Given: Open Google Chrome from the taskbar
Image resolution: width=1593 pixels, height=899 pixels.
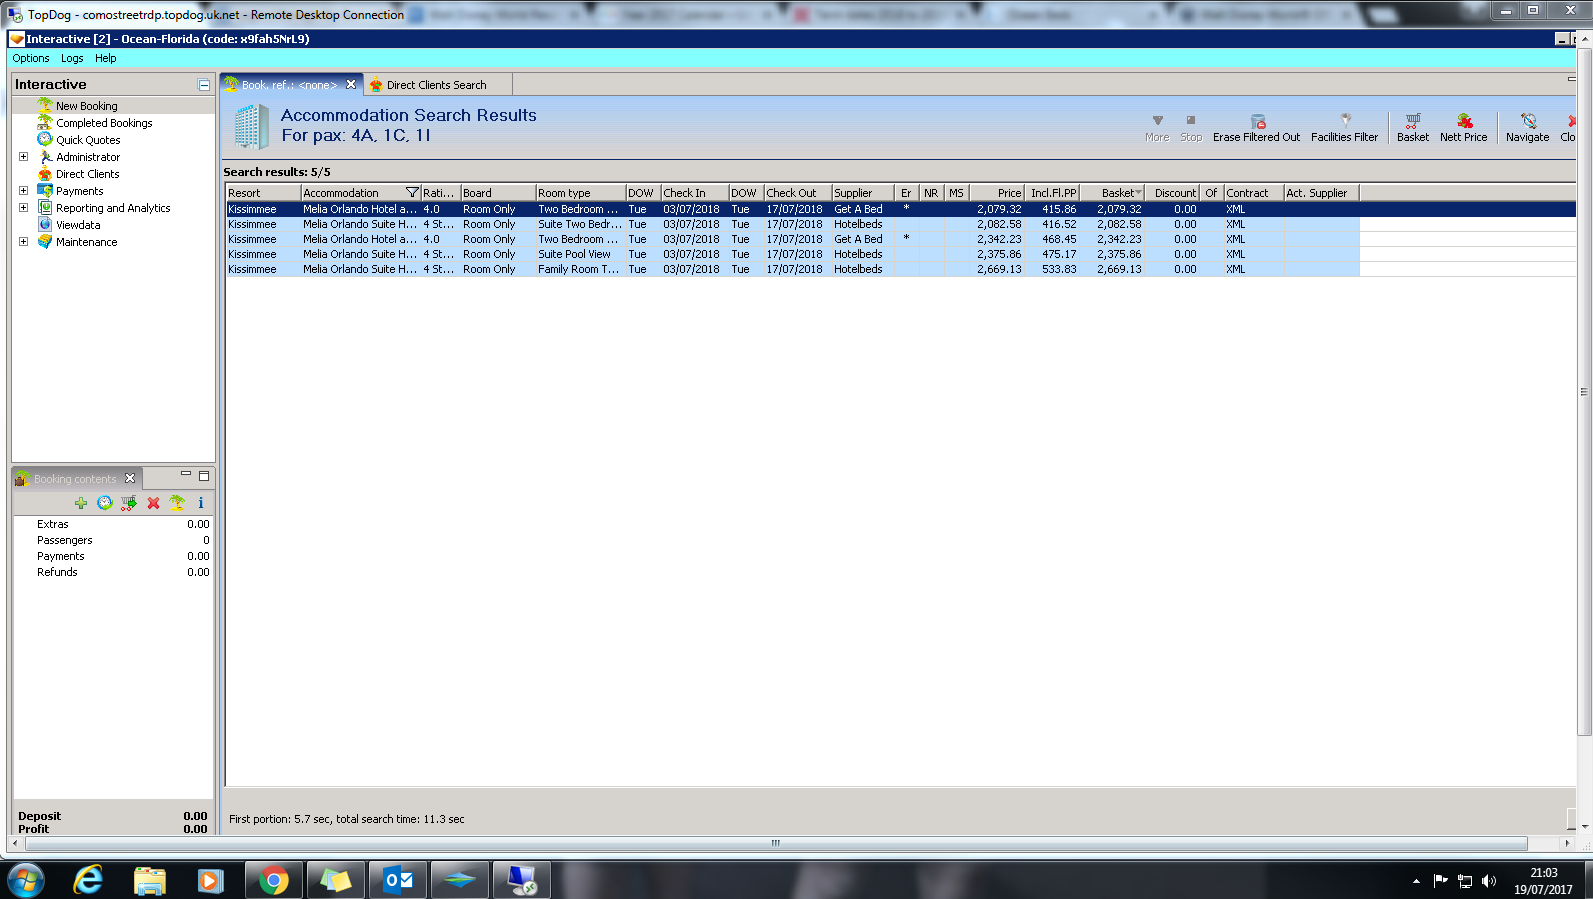Looking at the screenshot, I should pos(273,880).
